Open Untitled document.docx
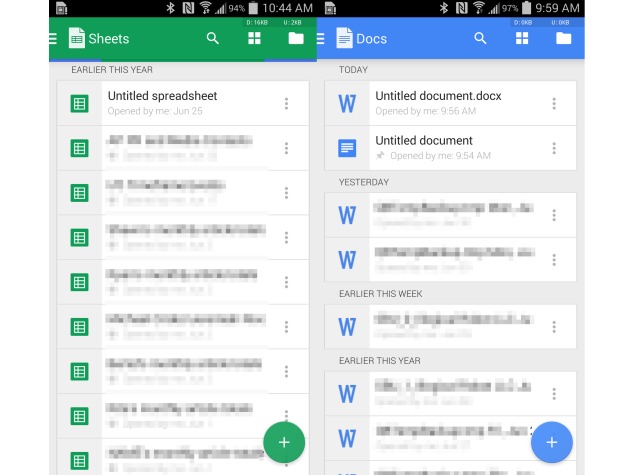This screenshot has width=635, height=475. pos(450,103)
